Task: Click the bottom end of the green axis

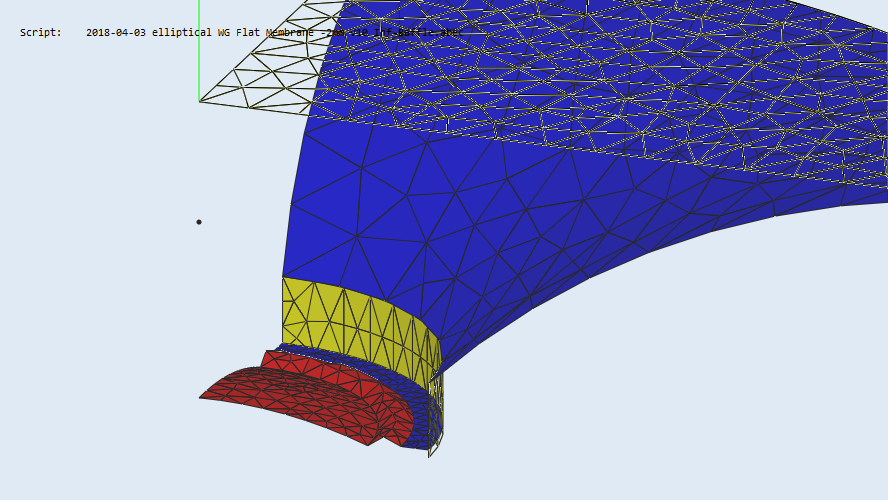Action: 199,98
